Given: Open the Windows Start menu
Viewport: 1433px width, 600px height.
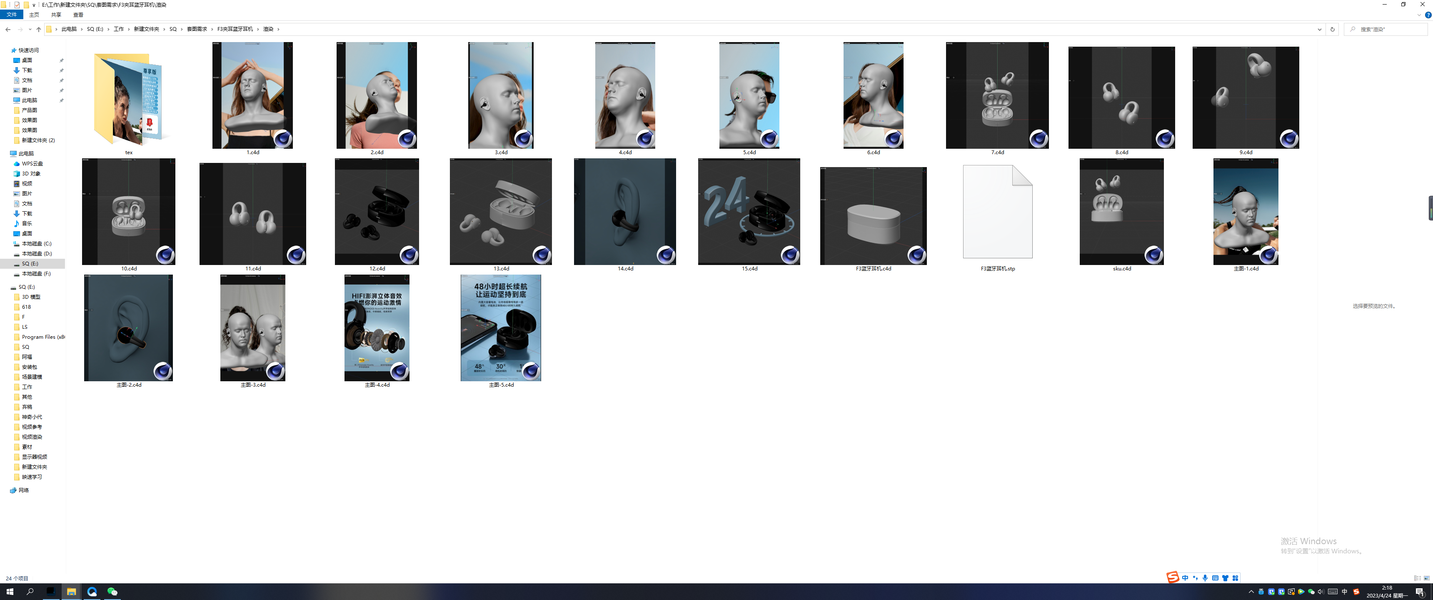Looking at the screenshot, I should click(9, 592).
